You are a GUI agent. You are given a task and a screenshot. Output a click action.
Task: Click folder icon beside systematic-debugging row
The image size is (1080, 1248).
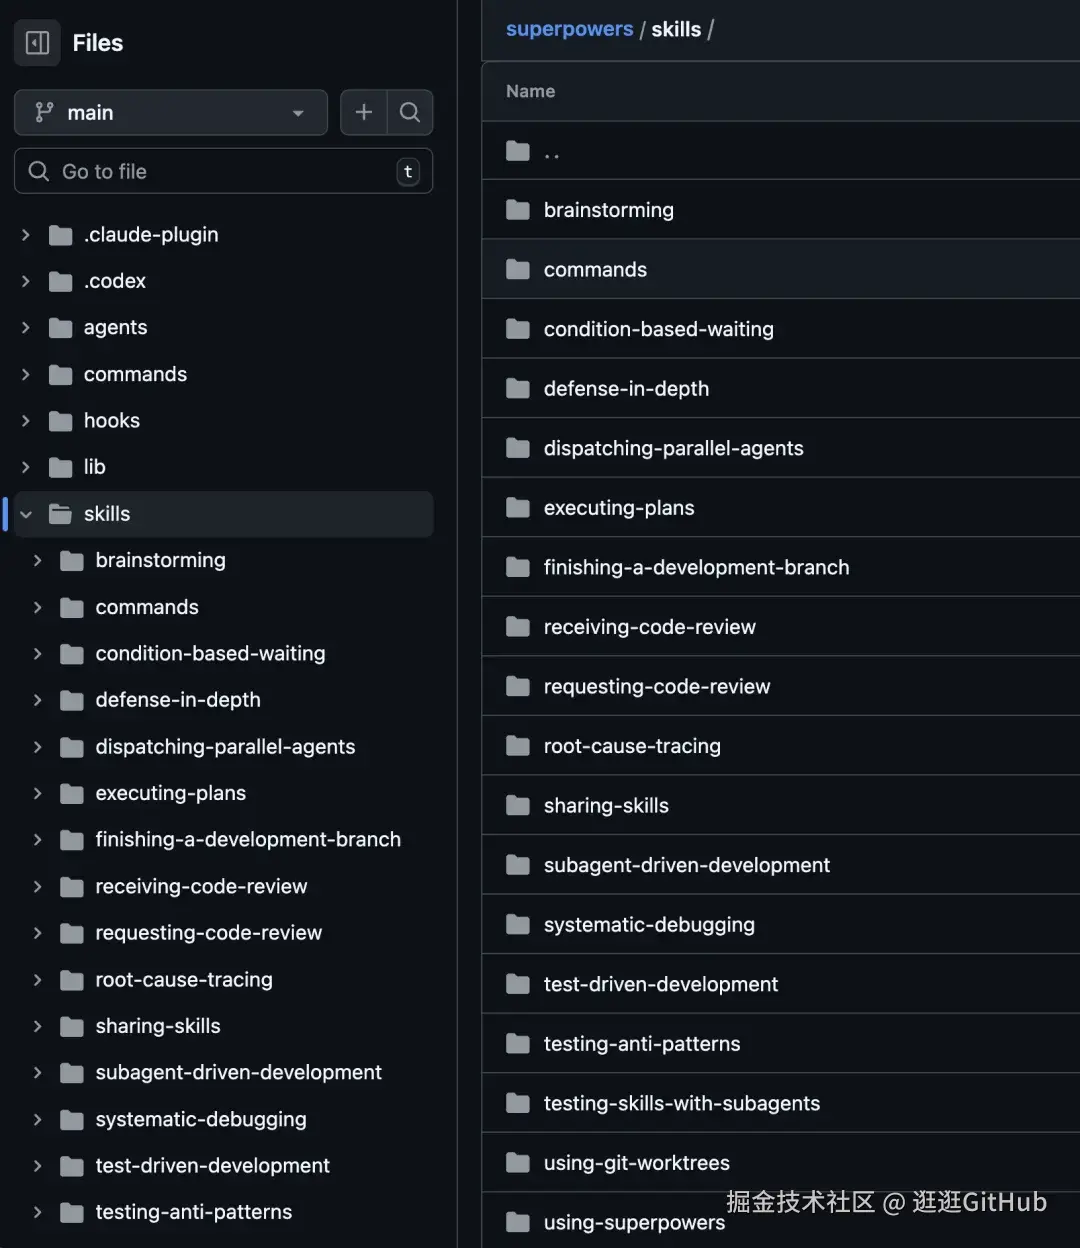(x=518, y=925)
